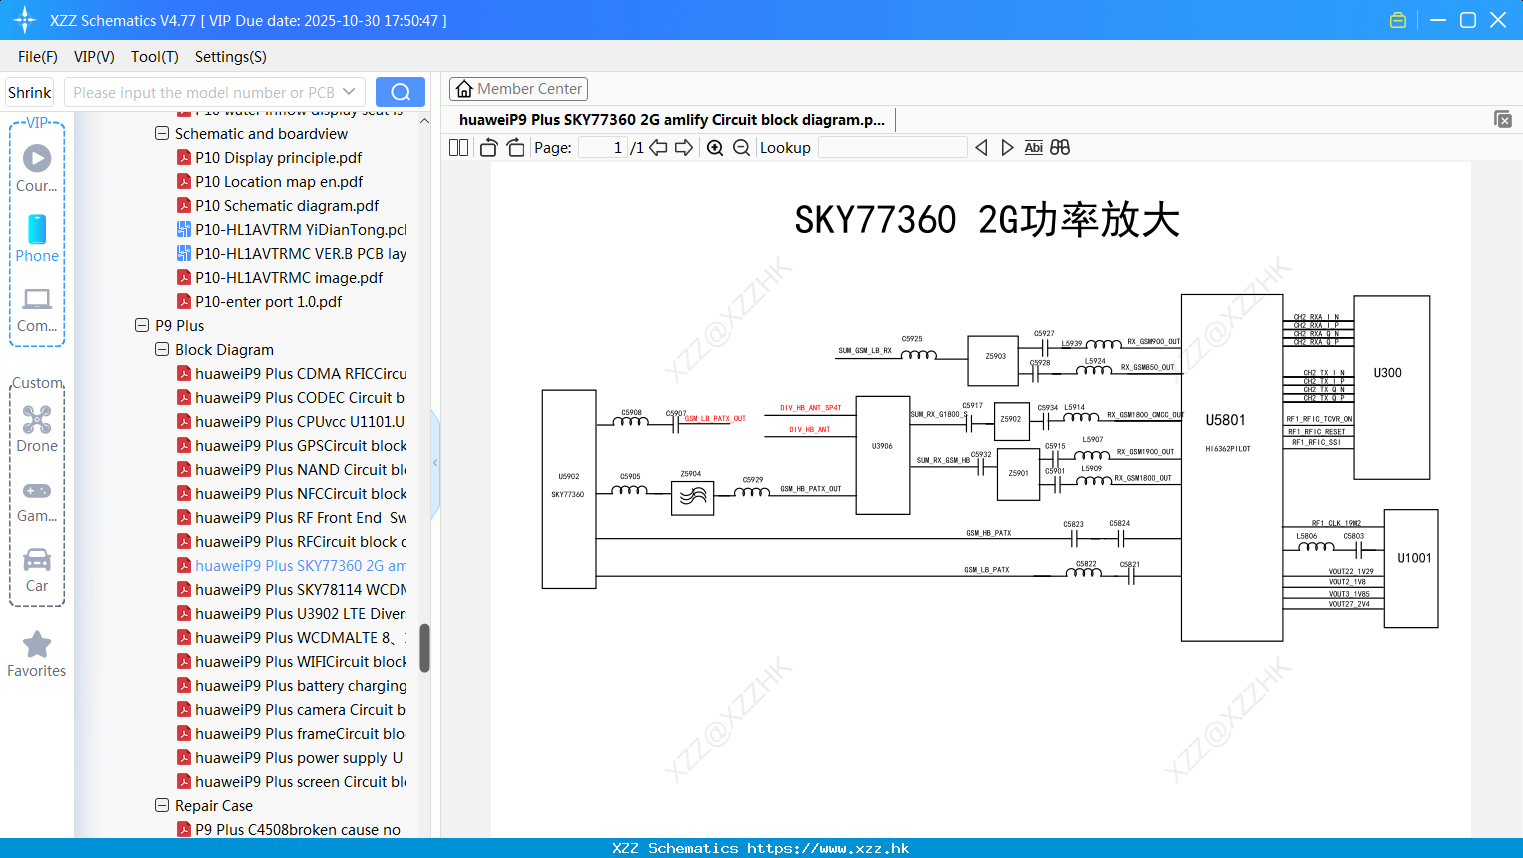The image size is (1523, 858).
Task: Go to the next page arrow
Action: [x=684, y=148]
